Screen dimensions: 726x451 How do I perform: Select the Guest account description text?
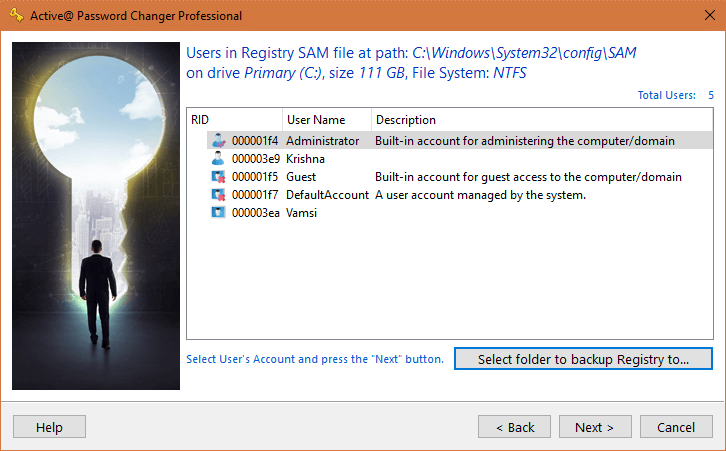click(528, 177)
